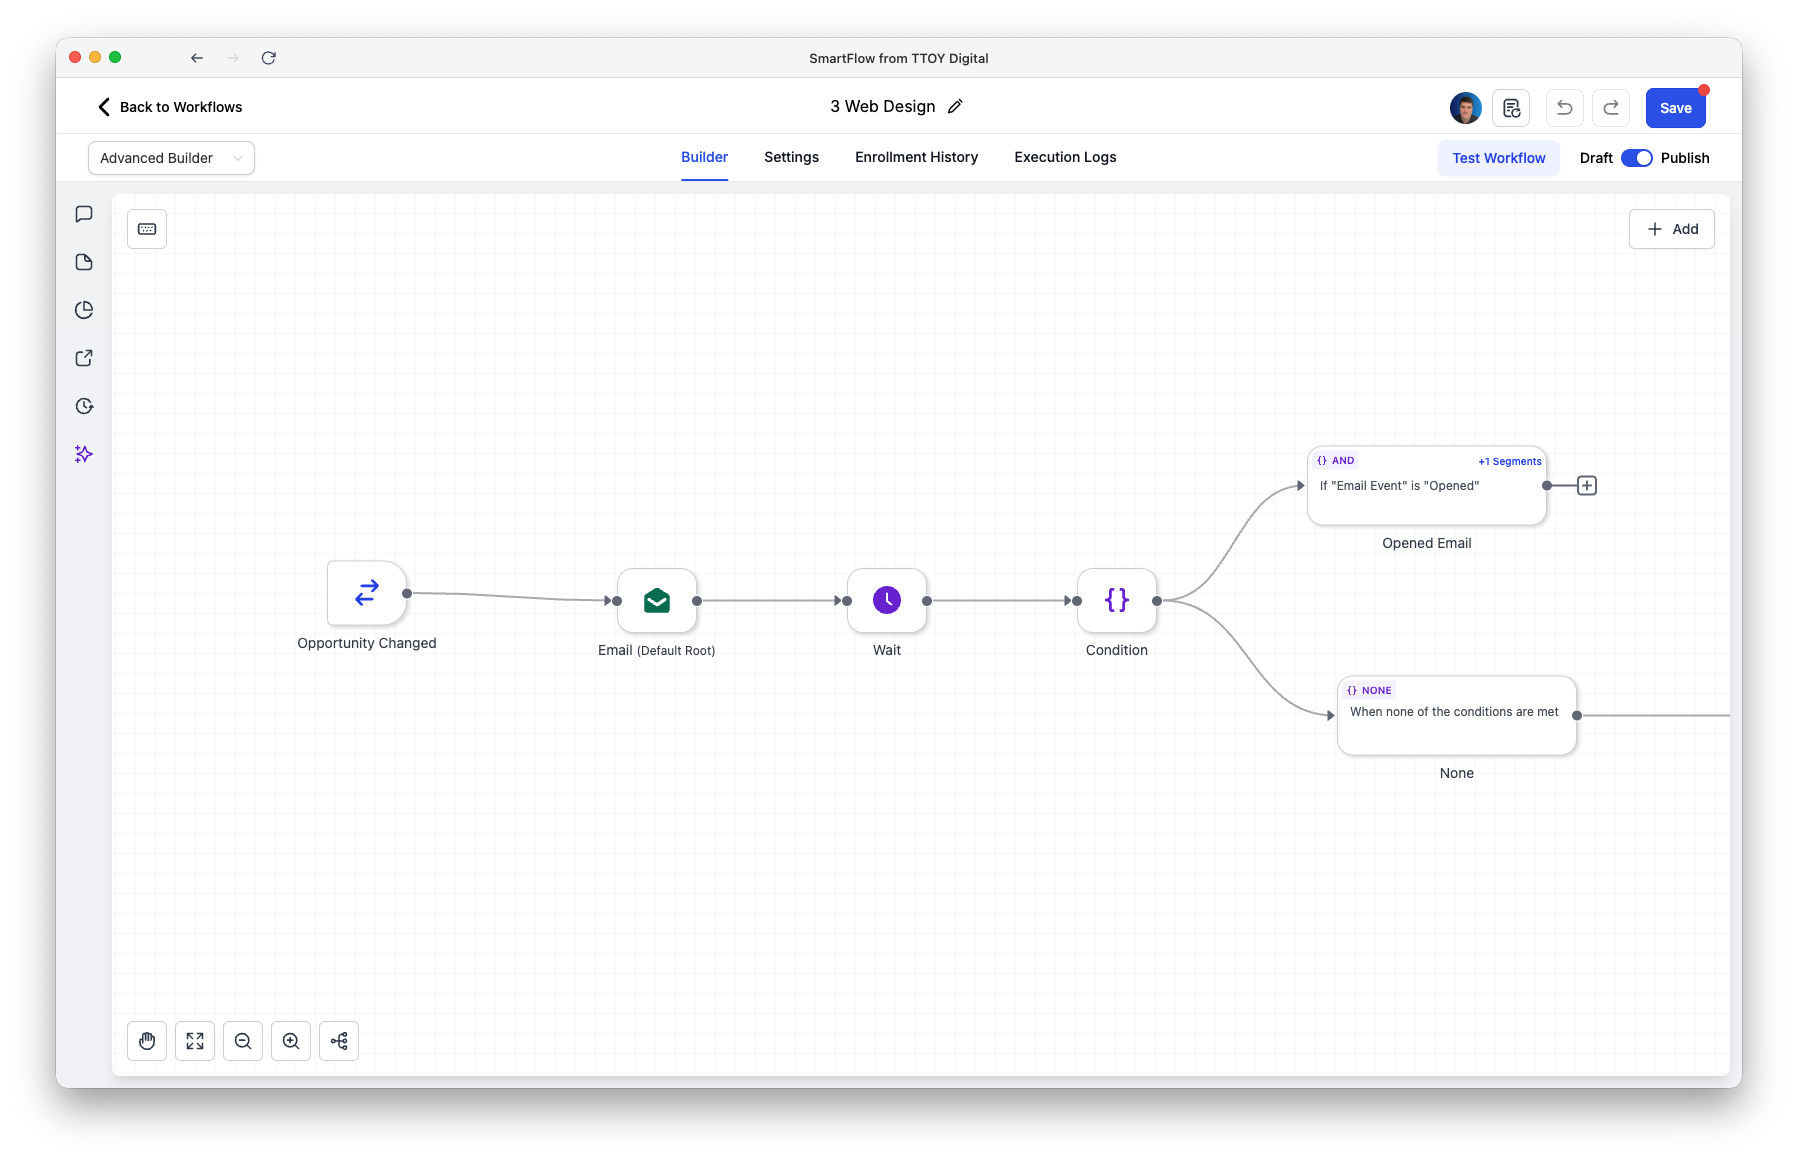This screenshot has width=1798, height=1162.
Task: Save the workflow
Action: click(1675, 107)
